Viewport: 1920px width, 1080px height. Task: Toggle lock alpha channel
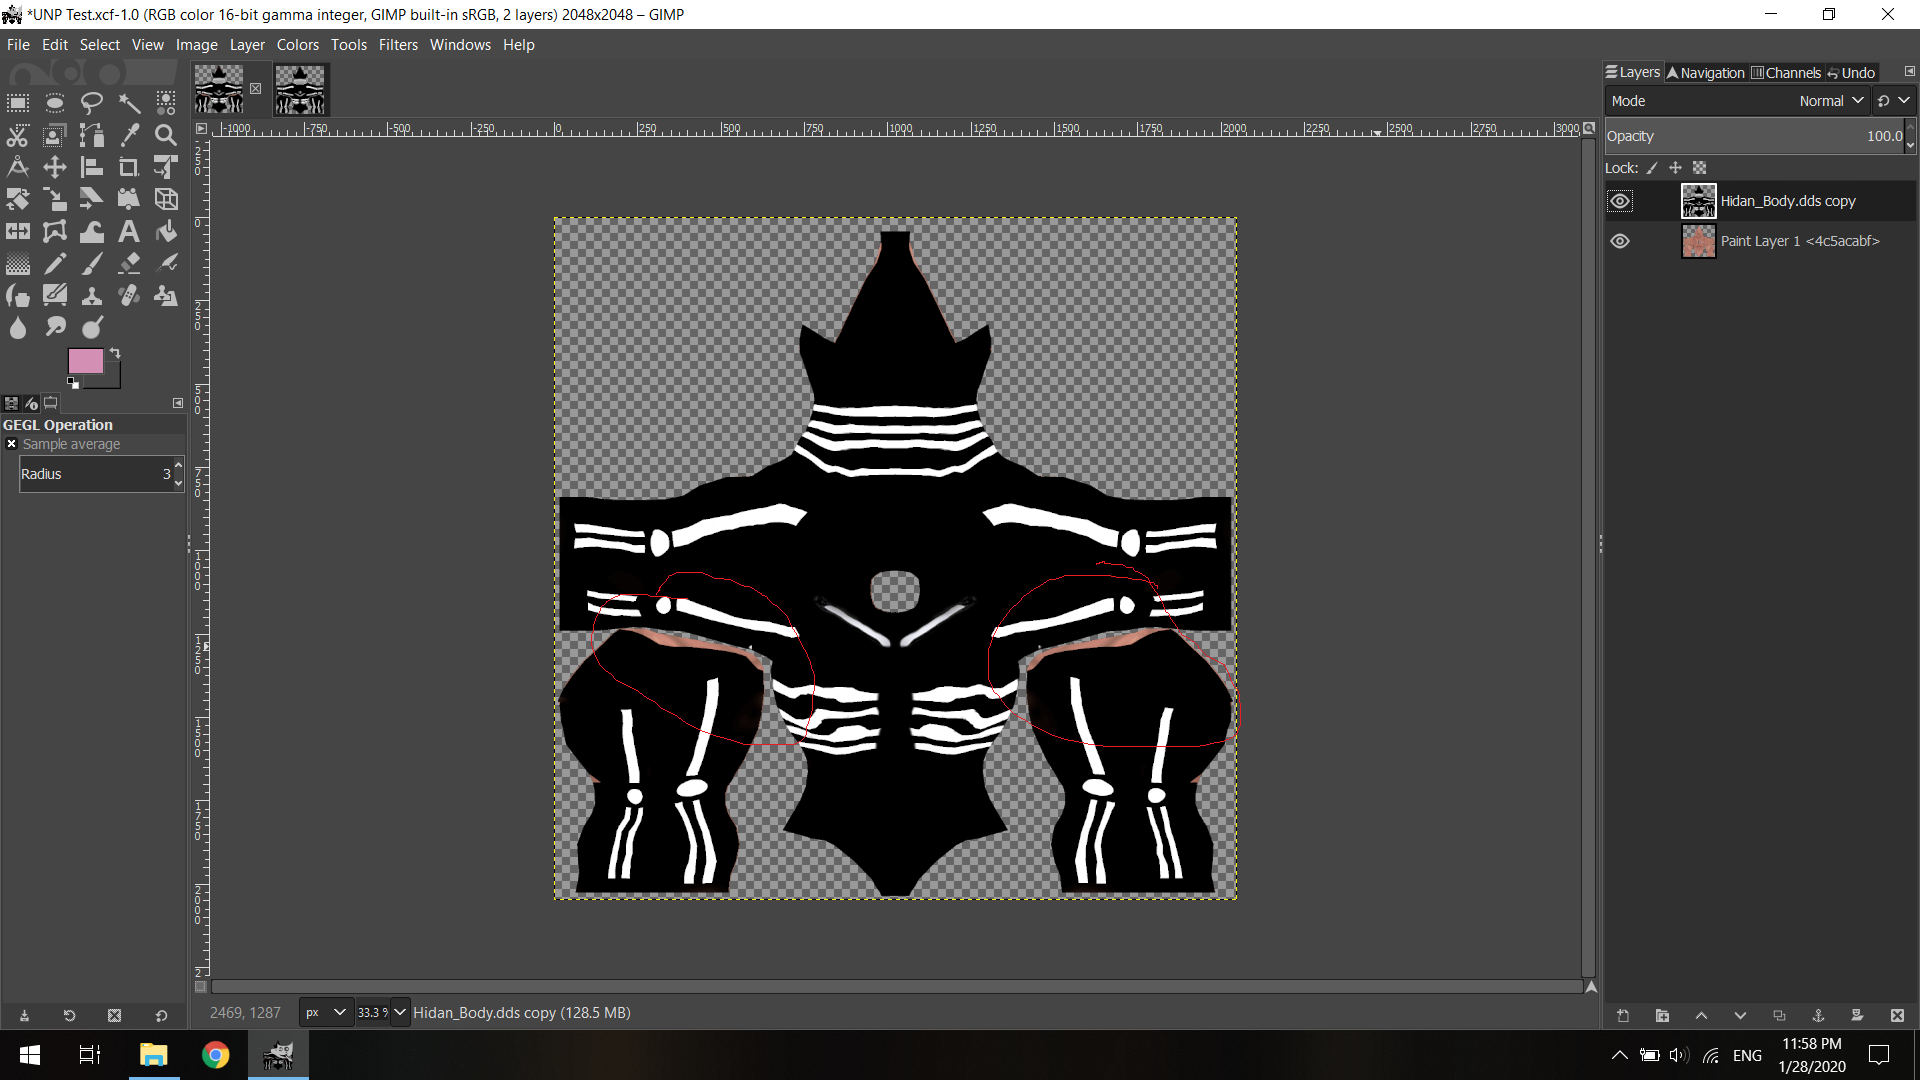(1700, 168)
